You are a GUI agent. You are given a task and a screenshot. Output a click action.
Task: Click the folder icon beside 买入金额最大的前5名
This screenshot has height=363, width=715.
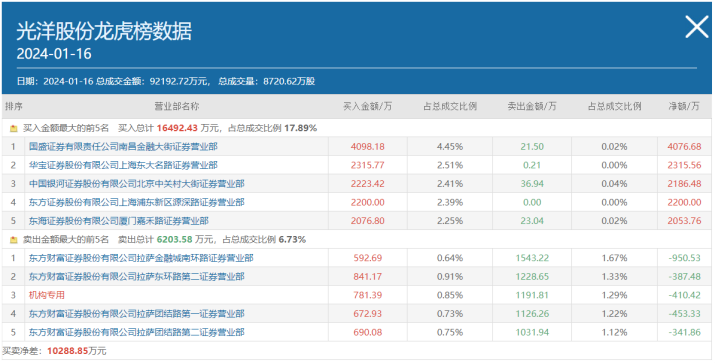tap(14, 129)
